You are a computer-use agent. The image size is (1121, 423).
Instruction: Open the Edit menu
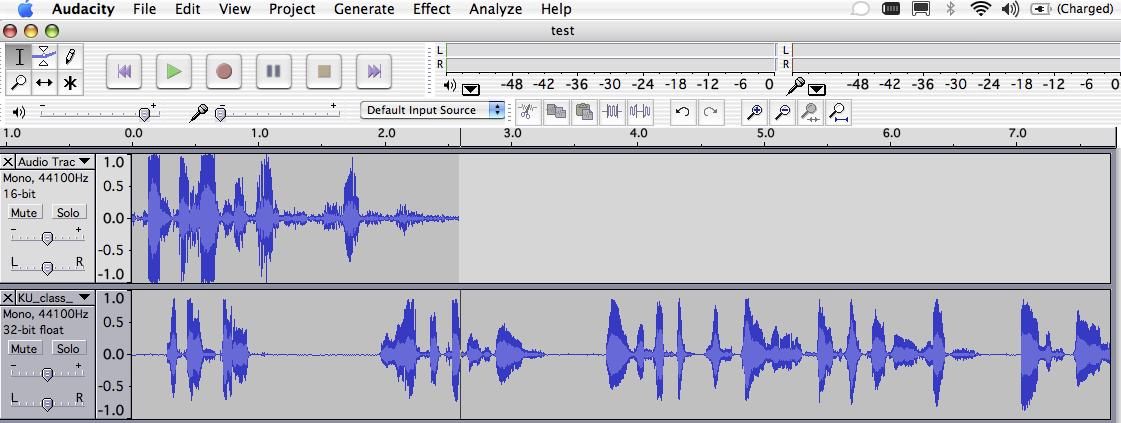[188, 9]
